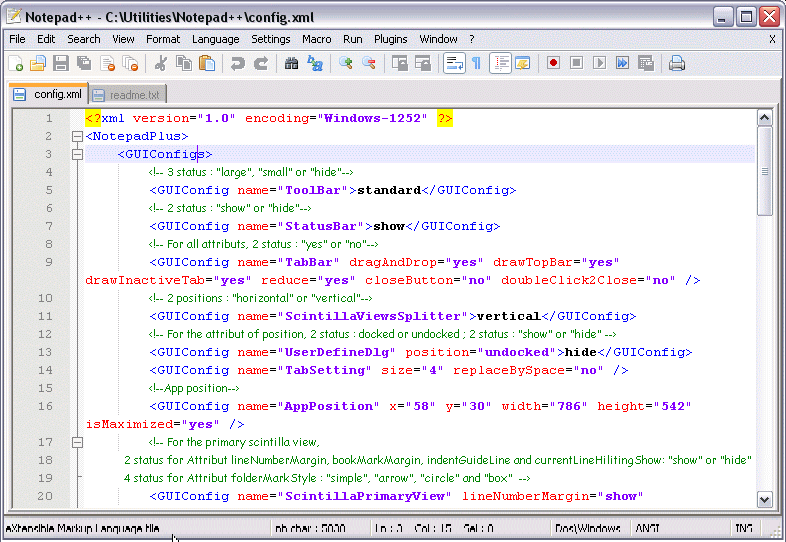This screenshot has height=542, width=786.
Task: Collapse the comment fold on line 17
Action: pos(77,442)
